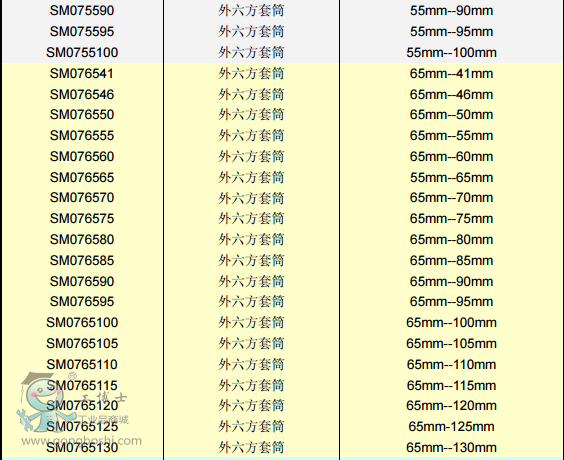Click the SM0755100 model cell
The height and width of the screenshot is (460, 564).
[x=82, y=53]
